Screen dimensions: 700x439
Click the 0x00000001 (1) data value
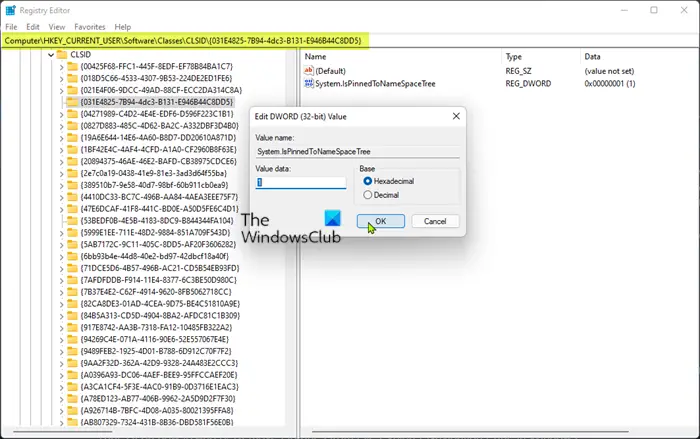tap(610, 83)
